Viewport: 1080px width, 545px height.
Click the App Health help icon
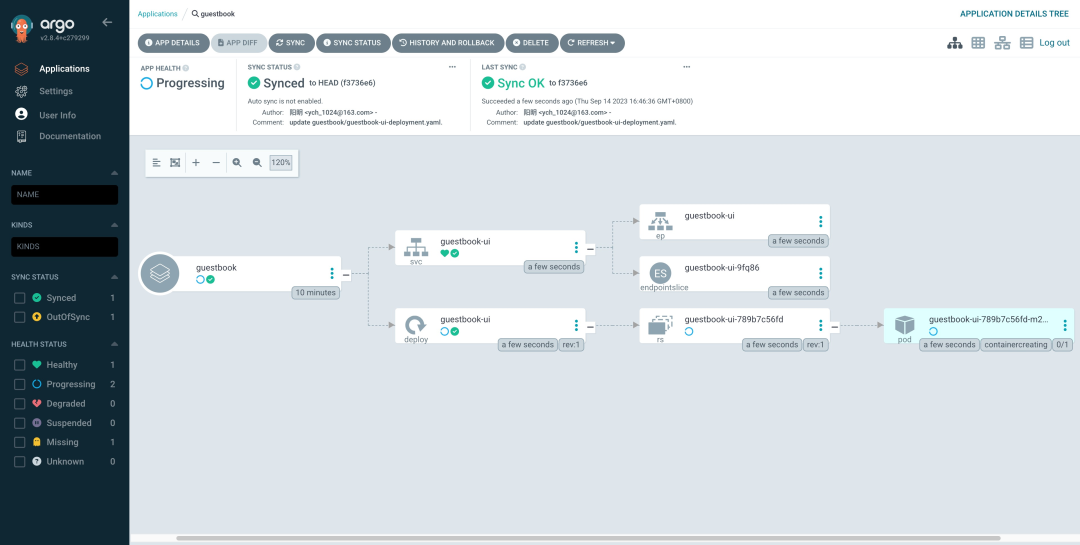(186, 68)
